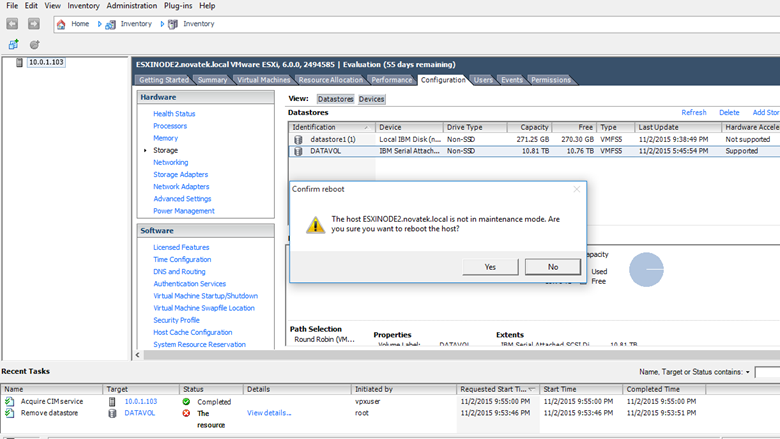
Task: Open Health Status hardware link
Action: click(x=174, y=114)
